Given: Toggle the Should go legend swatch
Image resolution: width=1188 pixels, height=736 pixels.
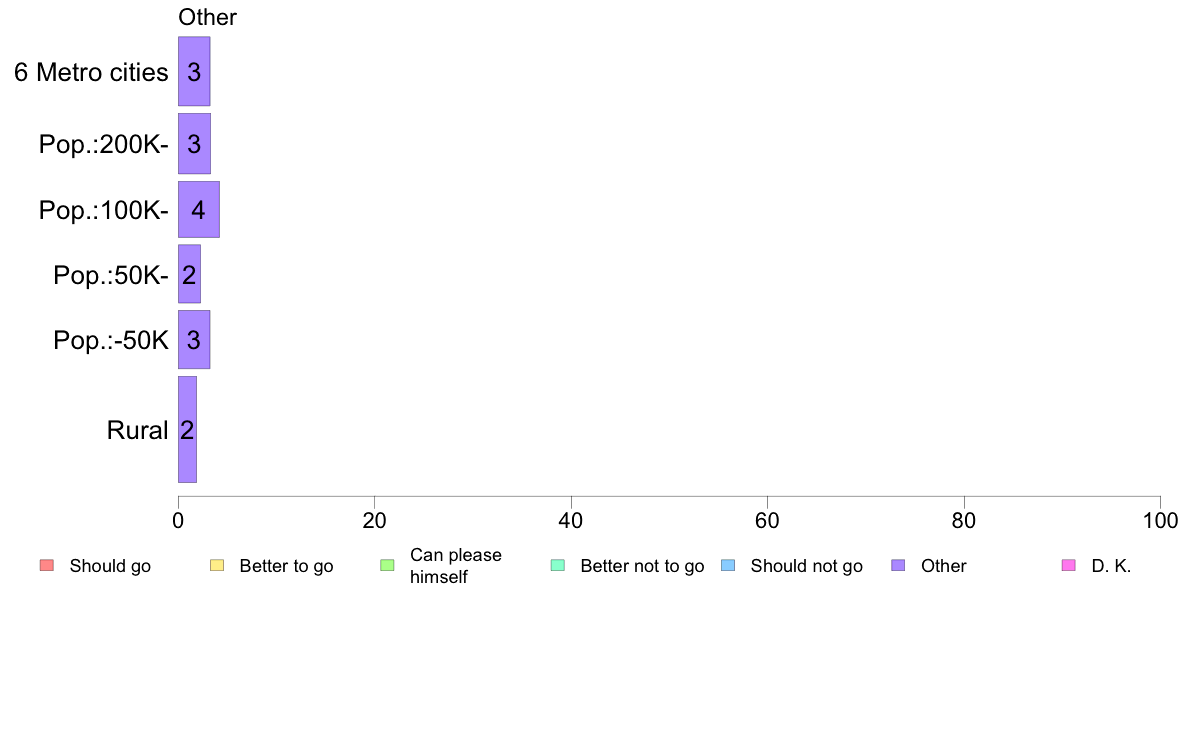Looking at the screenshot, I should 47,565.
